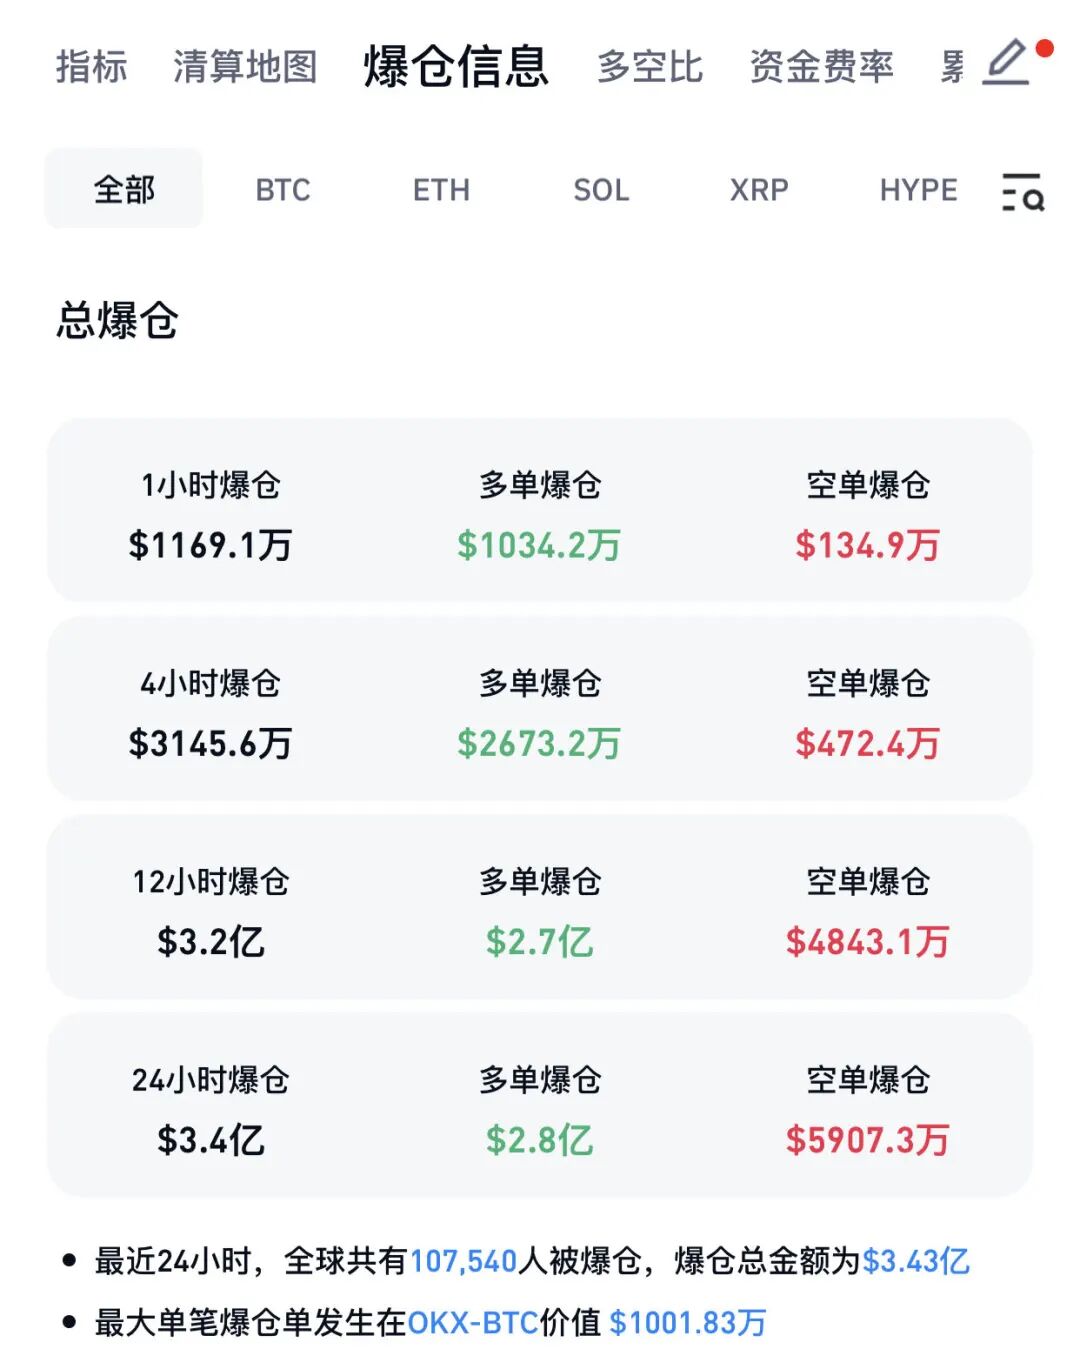Tap the 1小时爆仓 total amount
This screenshot has width=1080, height=1369.
click(x=210, y=545)
